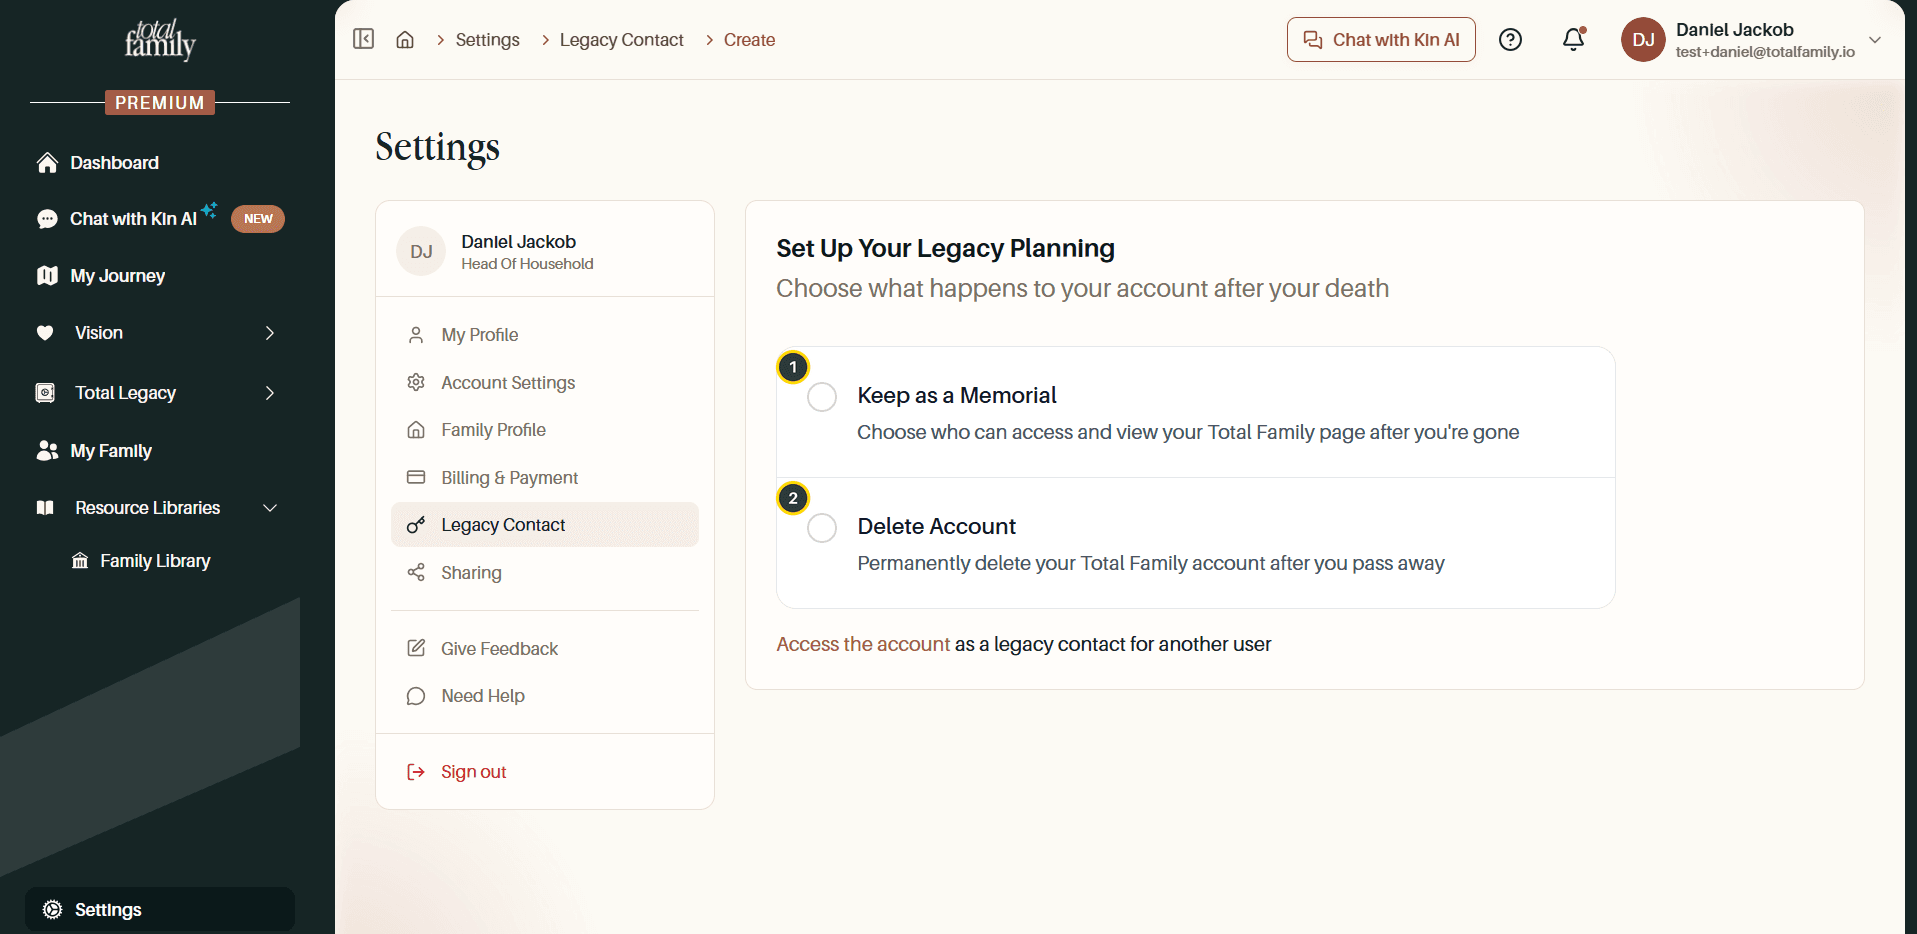This screenshot has height=934, width=1917.
Task: Go to My Profile settings
Action: click(x=545, y=335)
